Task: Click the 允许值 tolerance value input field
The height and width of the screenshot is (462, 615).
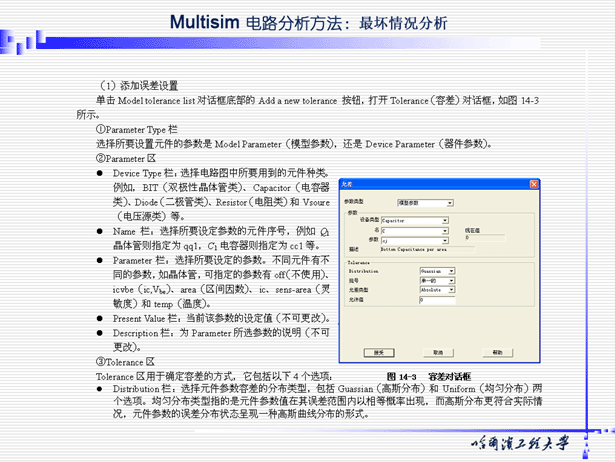Action: 437,300
